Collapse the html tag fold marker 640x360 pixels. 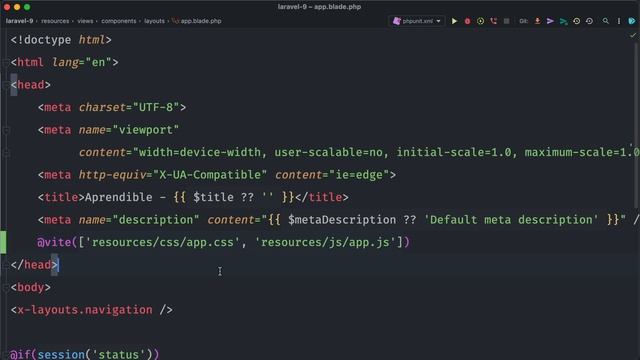click(6, 62)
